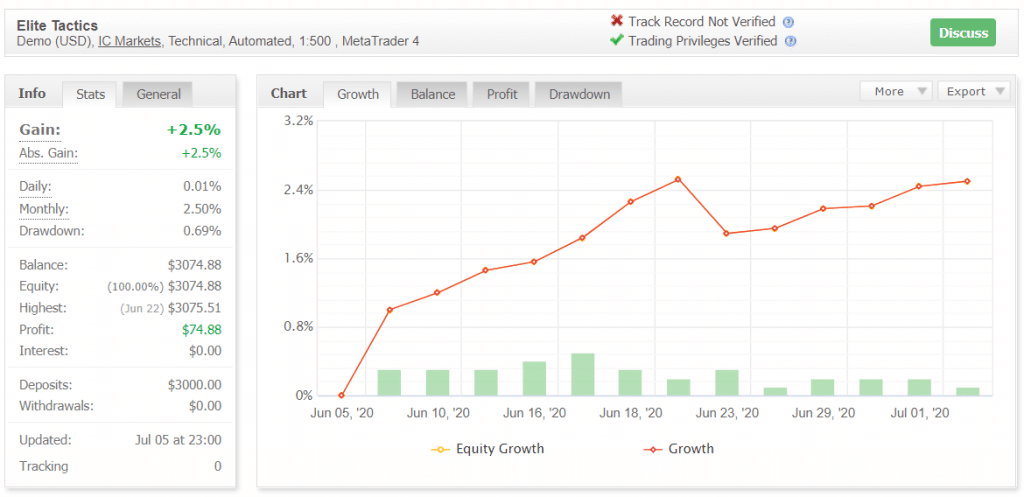This screenshot has width=1024, height=497.
Task: Click the underlined Abs. Gain label
Action: (48, 153)
